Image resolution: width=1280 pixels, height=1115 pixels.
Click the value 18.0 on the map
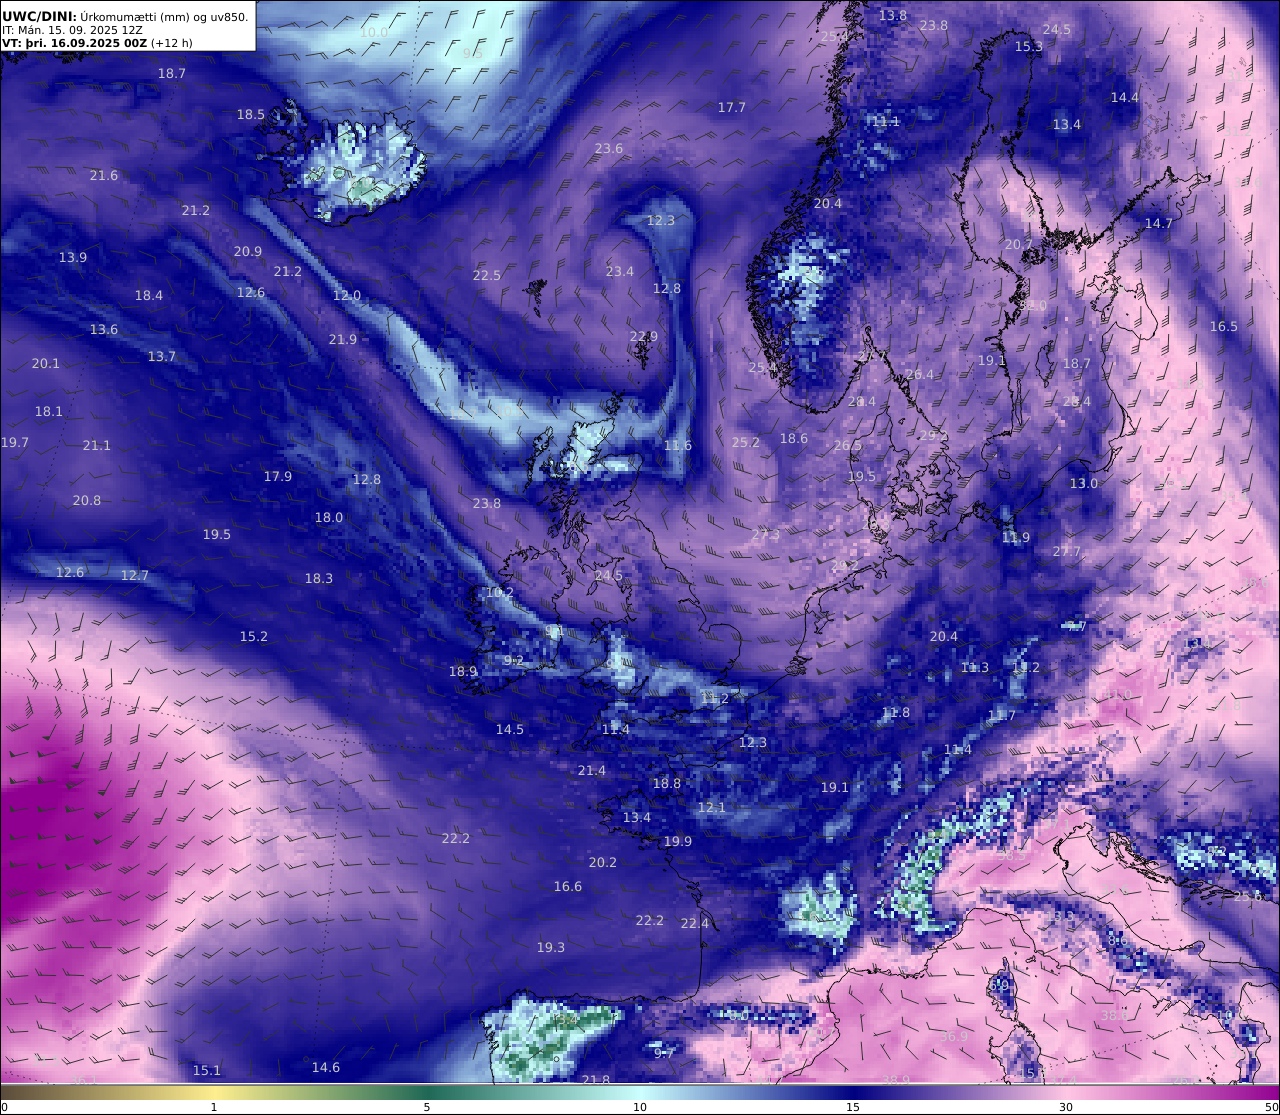pos(329,518)
